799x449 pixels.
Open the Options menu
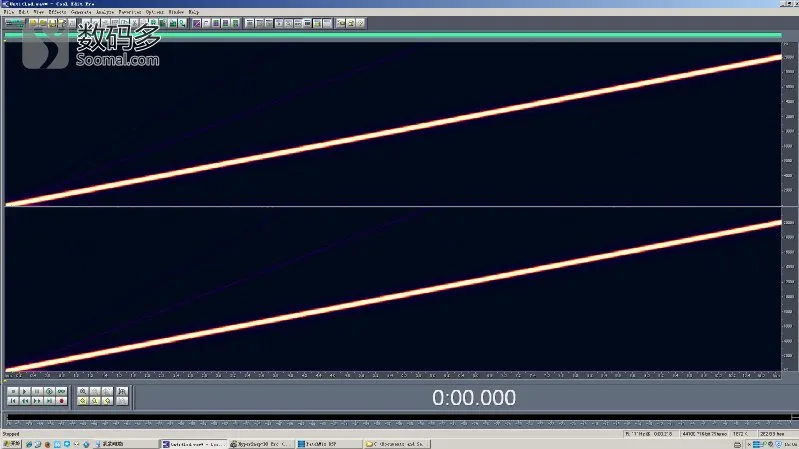point(155,12)
